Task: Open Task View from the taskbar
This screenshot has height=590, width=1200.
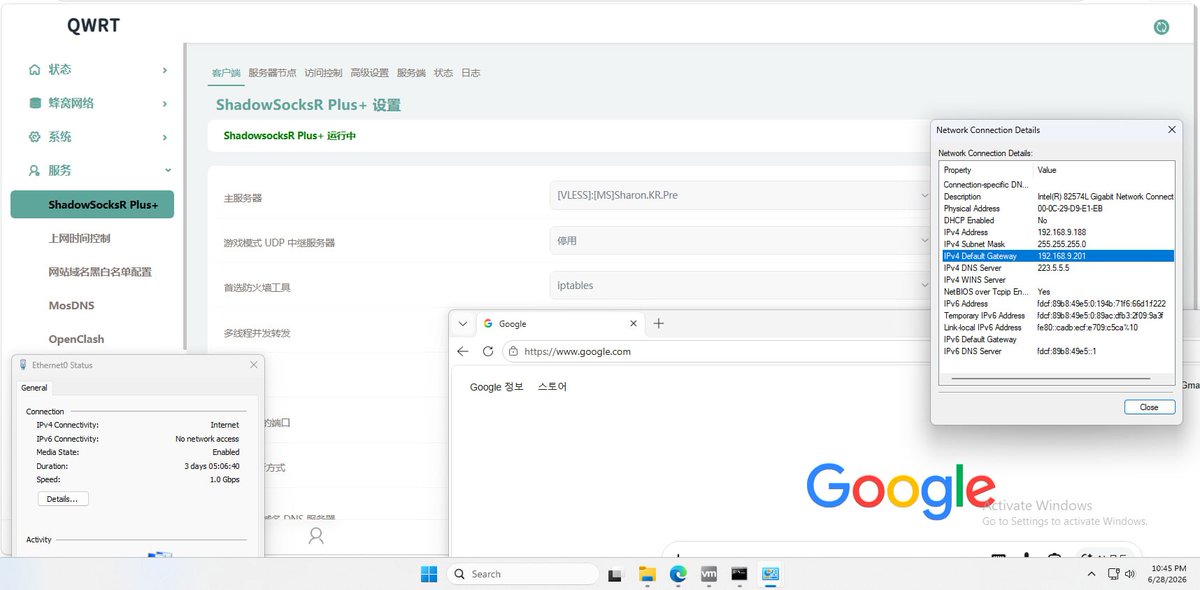Action: pyautogui.click(x=616, y=574)
